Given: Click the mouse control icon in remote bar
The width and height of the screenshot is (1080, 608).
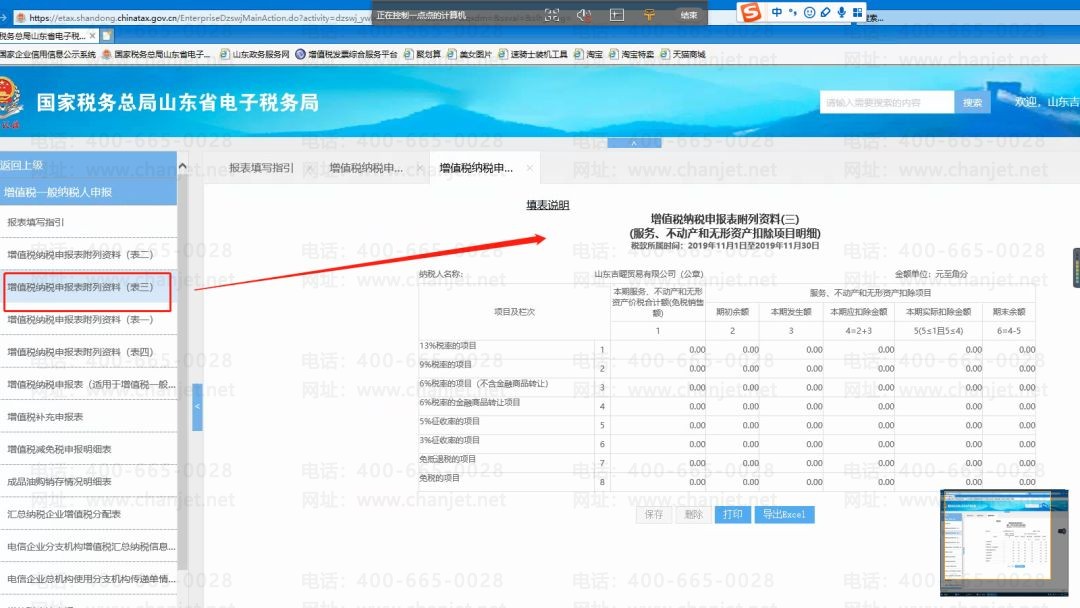Looking at the screenshot, I should (584, 14).
